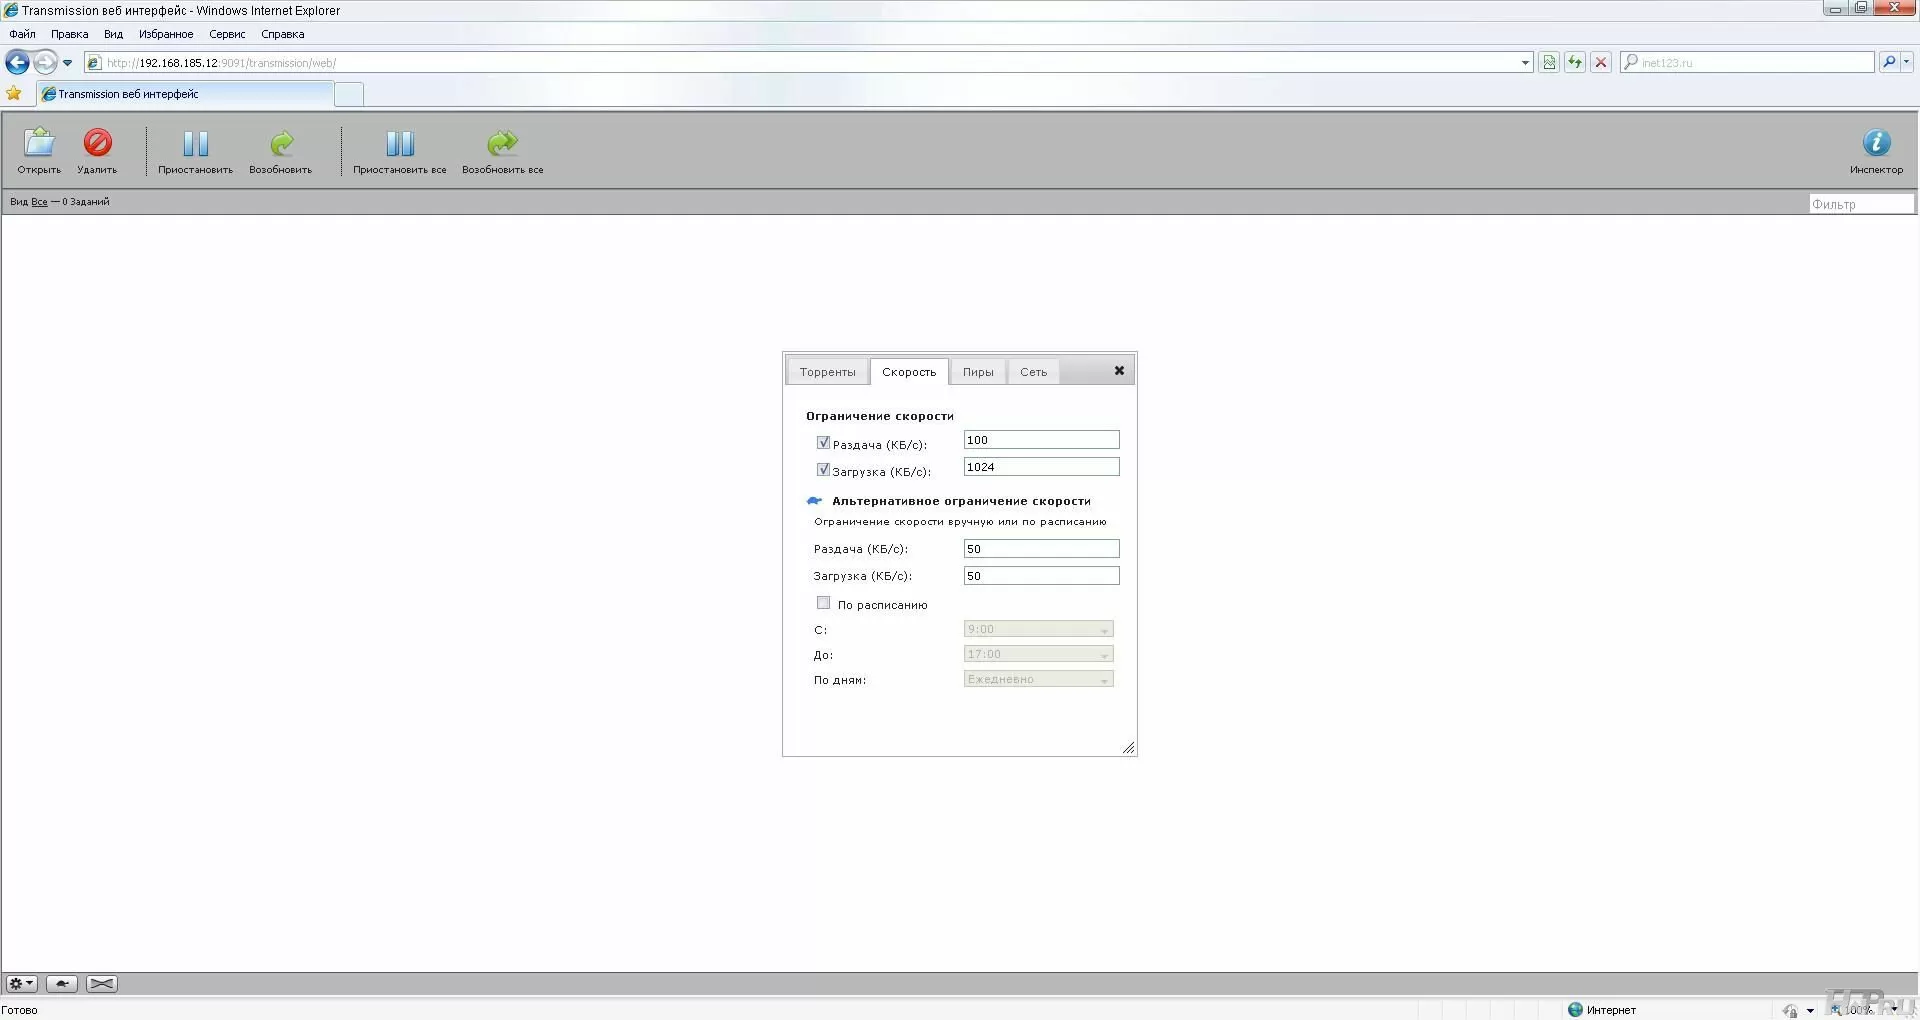Click the Pause All toolbar icon

399,144
